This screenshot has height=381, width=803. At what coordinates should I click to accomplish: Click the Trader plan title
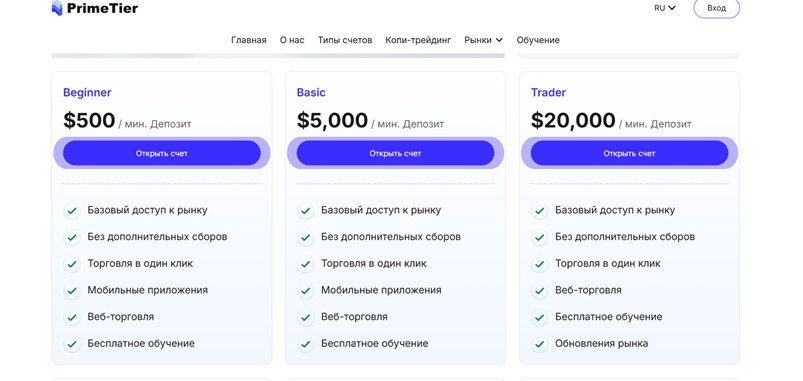point(548,93)
